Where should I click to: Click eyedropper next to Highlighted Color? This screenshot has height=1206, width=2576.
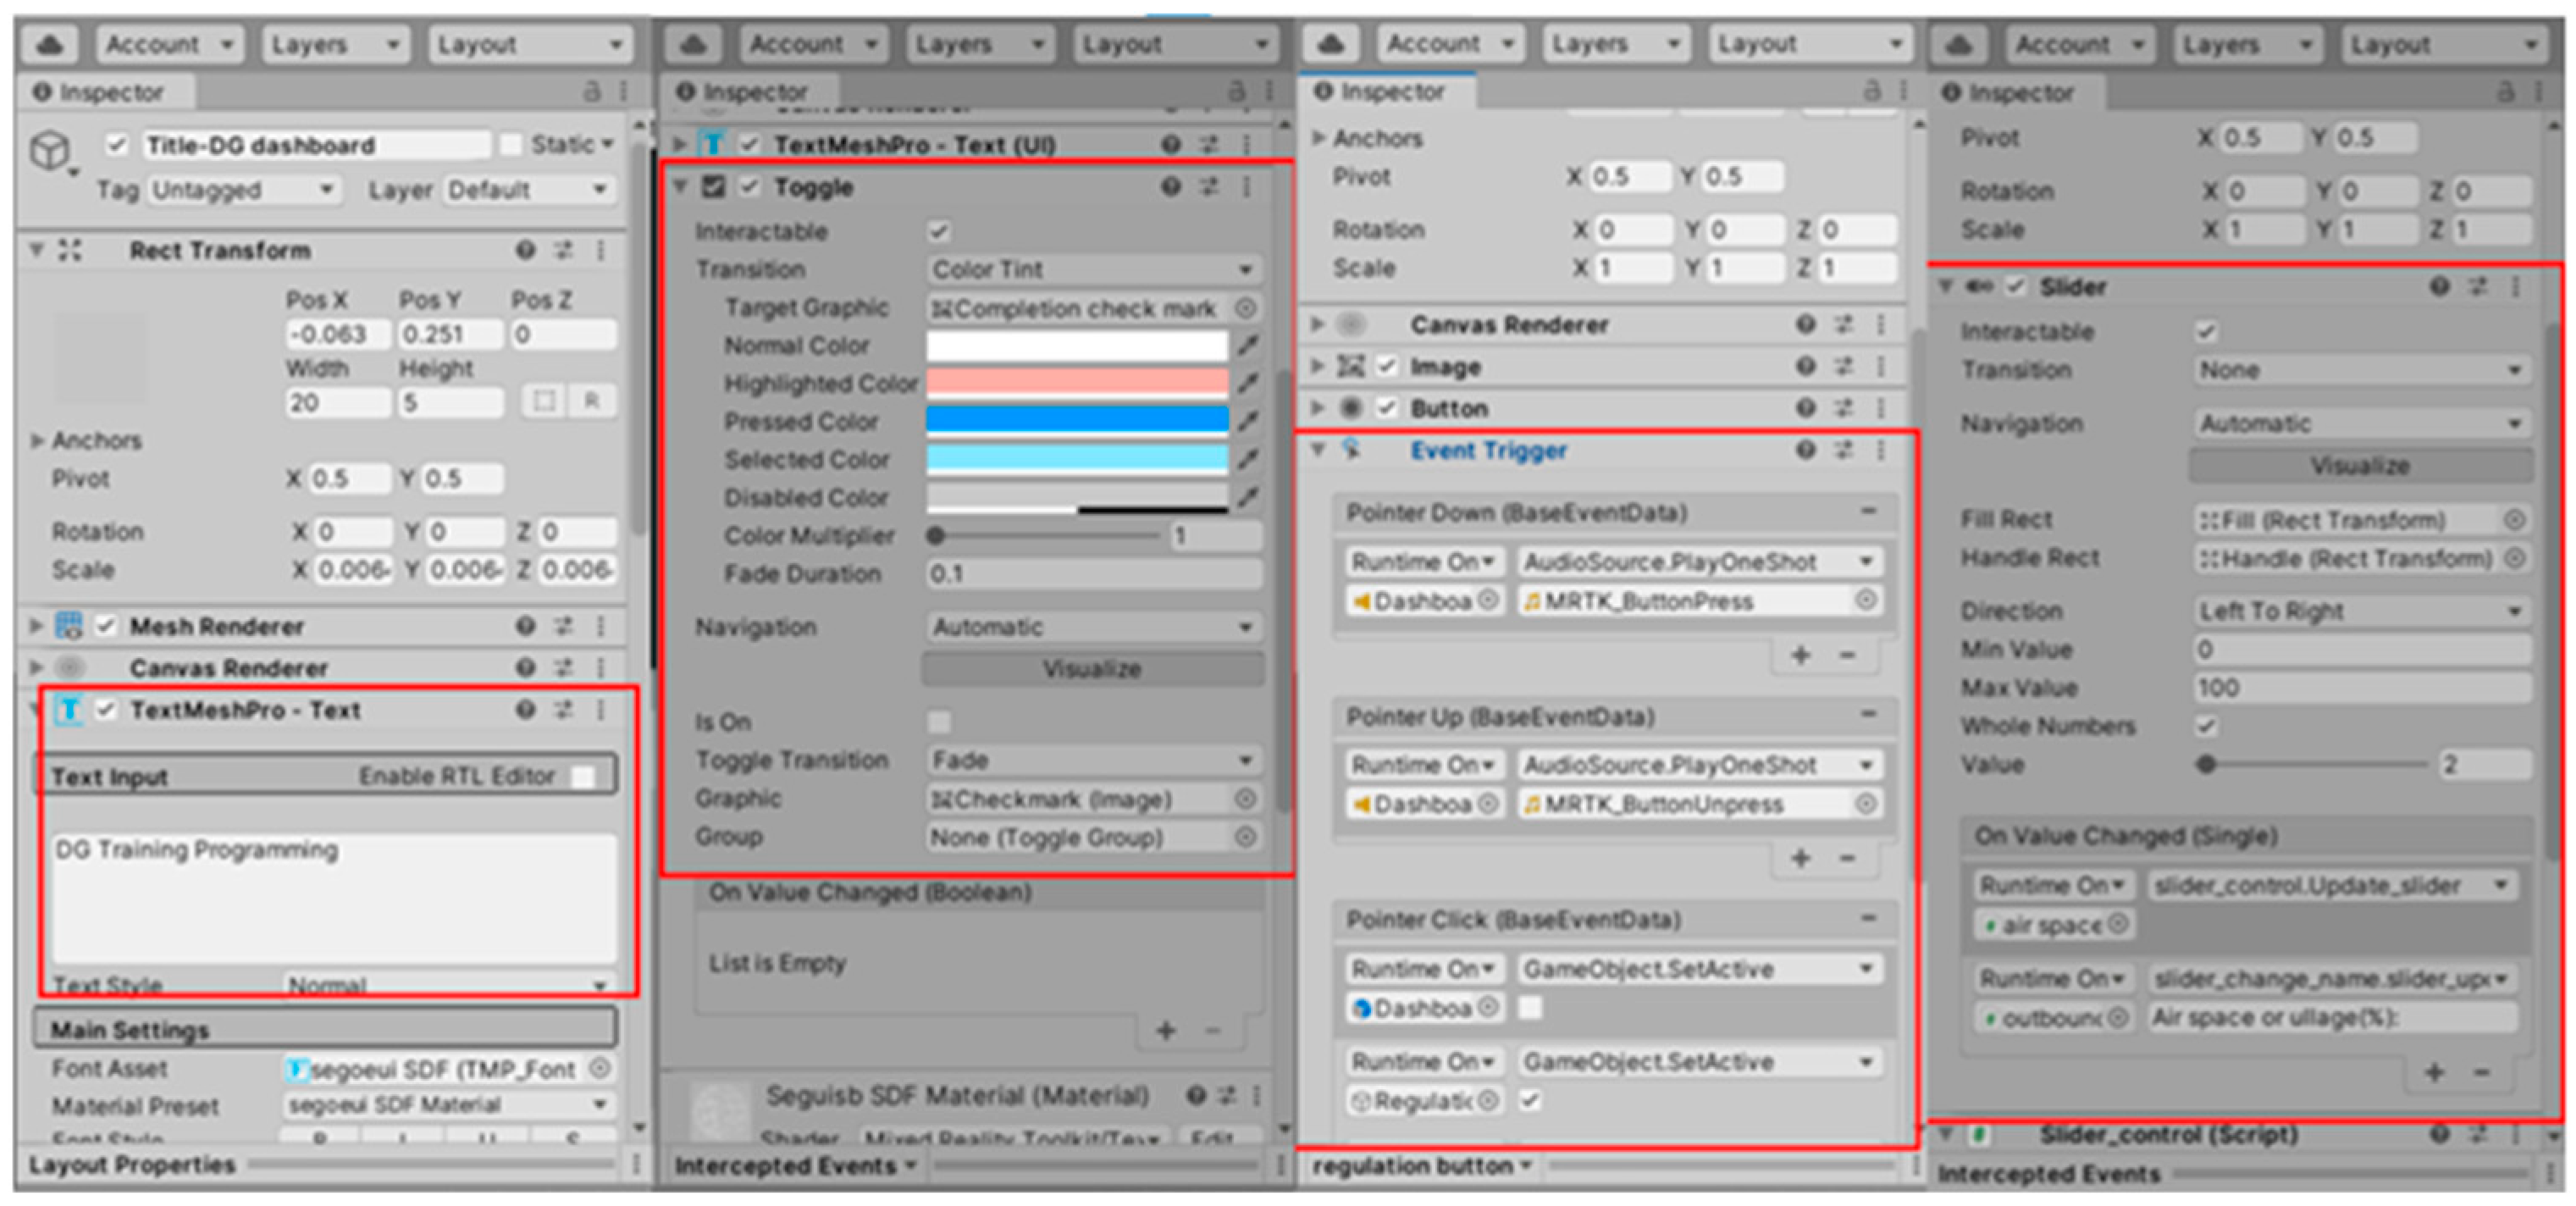(x=1247, y=383)
